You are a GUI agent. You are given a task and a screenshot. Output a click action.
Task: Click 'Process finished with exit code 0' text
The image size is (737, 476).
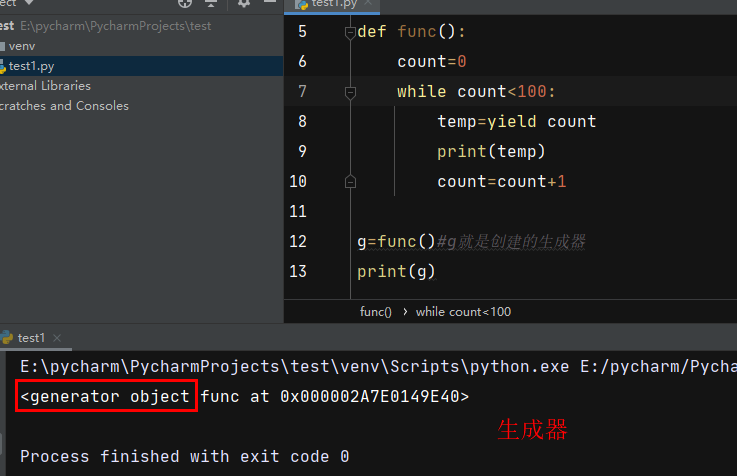pos(184,457)
